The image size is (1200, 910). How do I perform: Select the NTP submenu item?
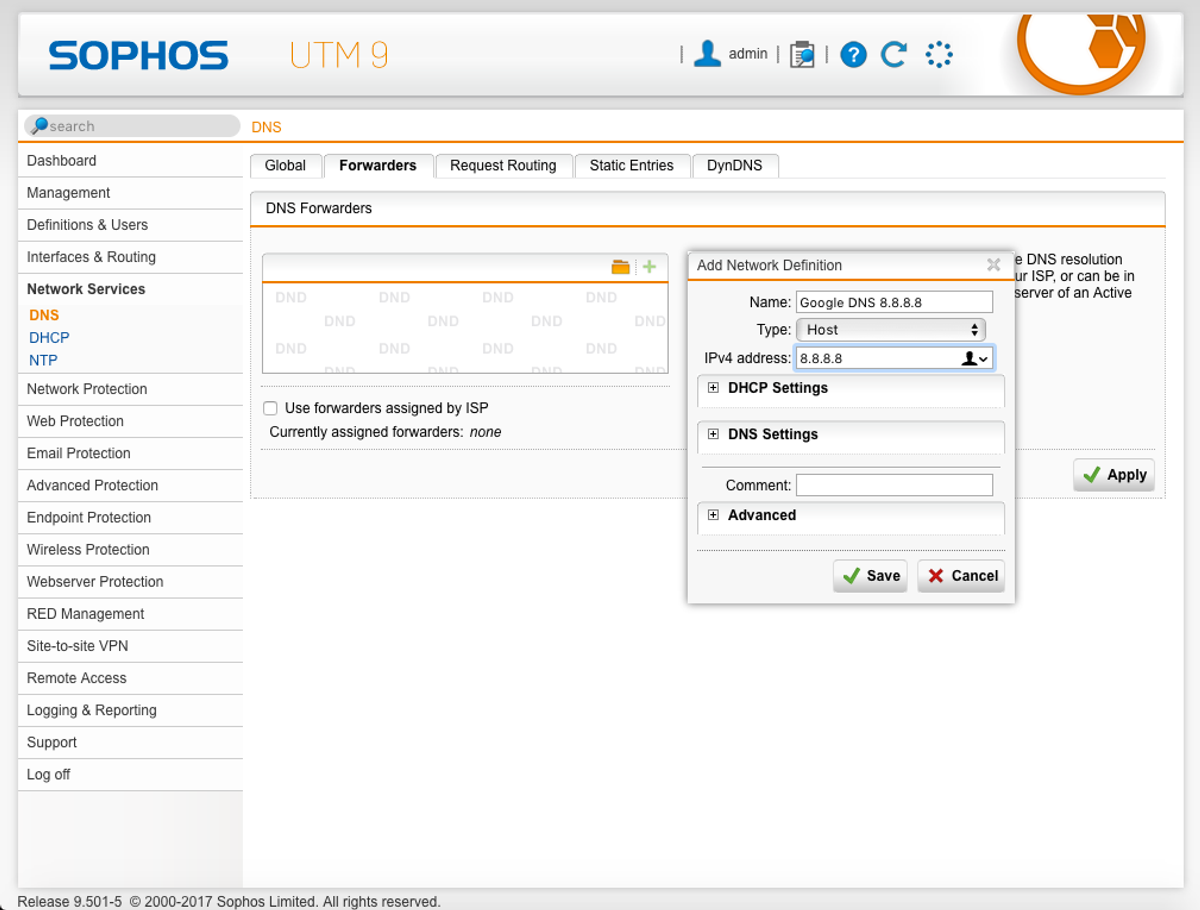43,361
